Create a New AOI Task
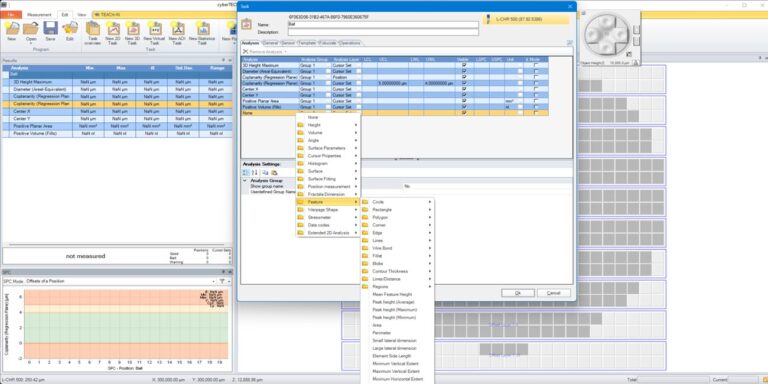Viewport: 768px width, 384px height. tap(177, 28)
